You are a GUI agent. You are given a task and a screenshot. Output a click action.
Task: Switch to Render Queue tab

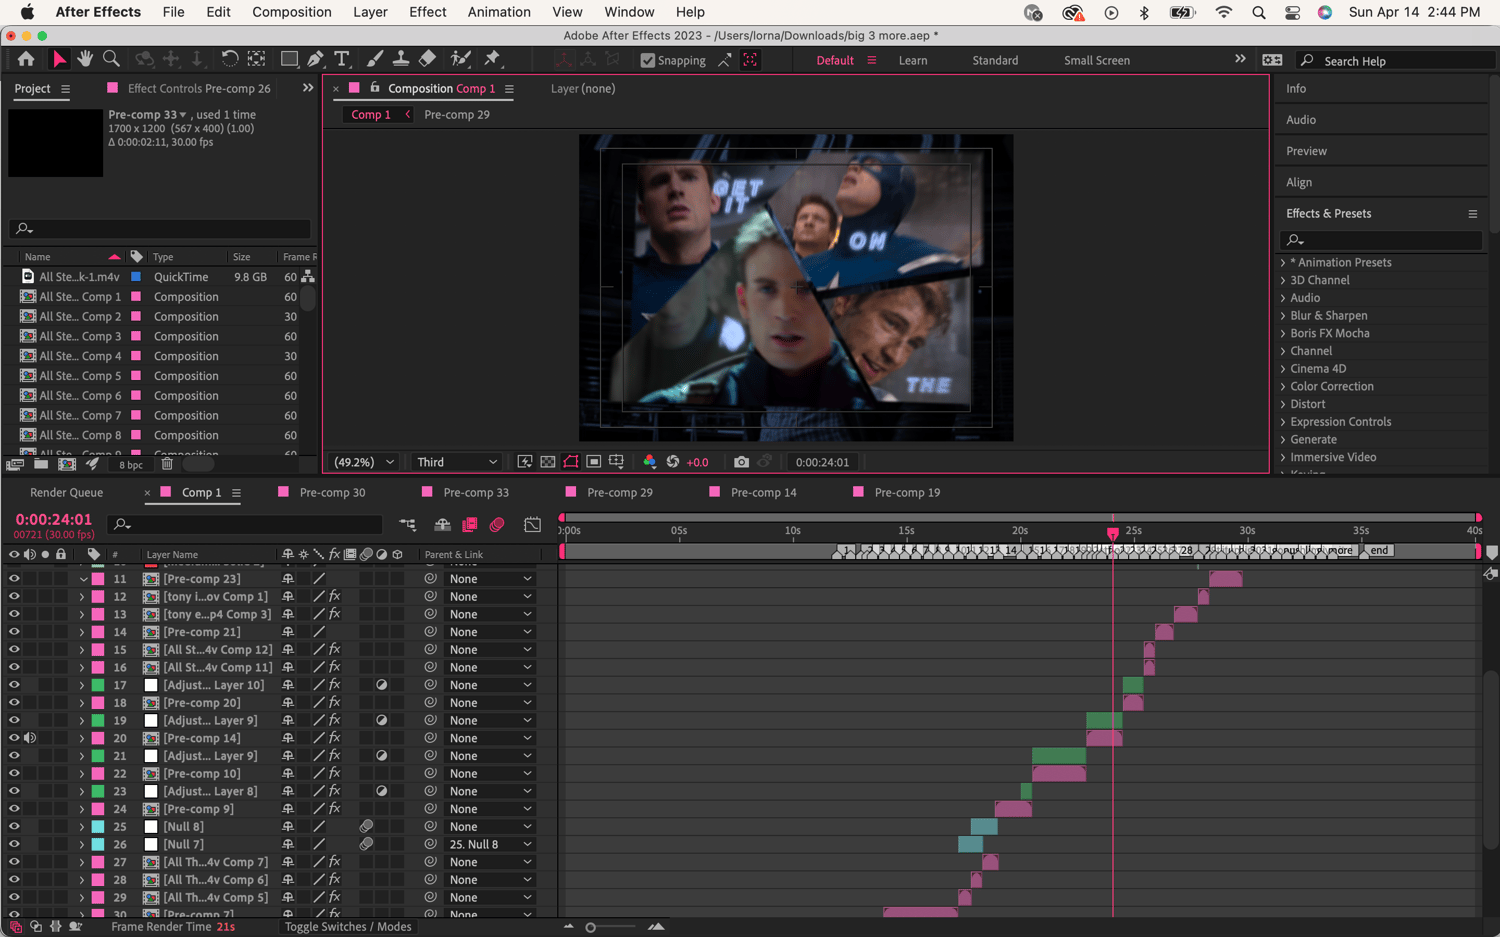pyautogui.click(x=67, y=492)
